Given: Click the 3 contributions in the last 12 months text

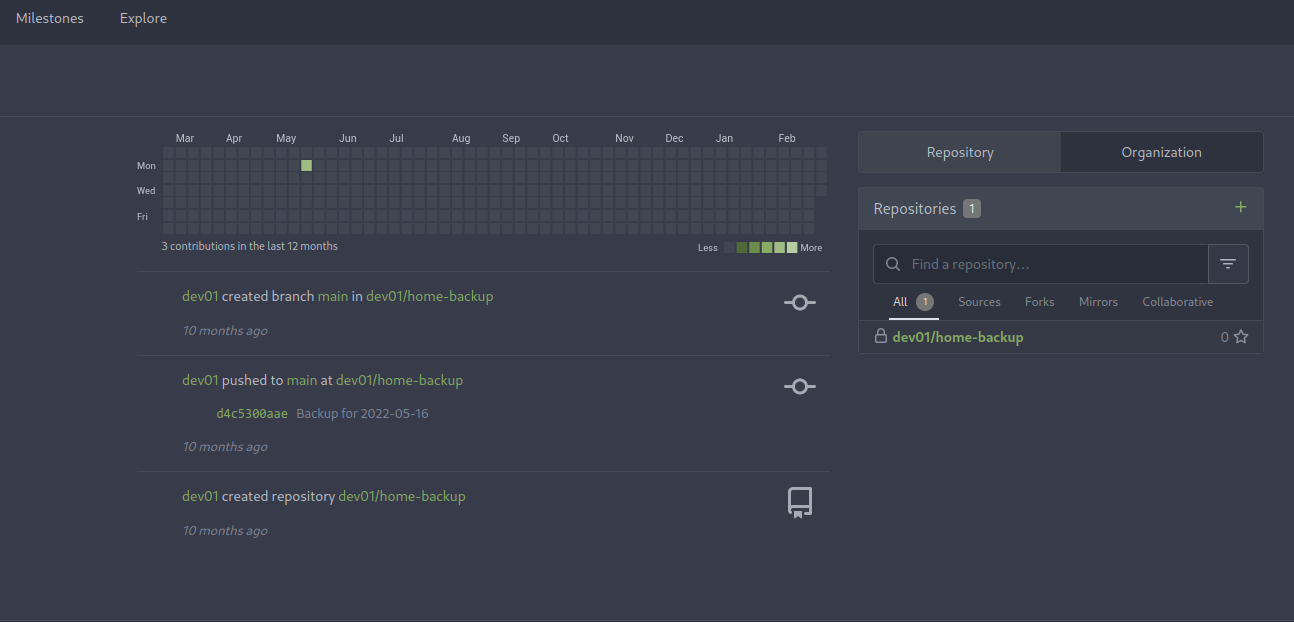Looking at the screenshot, I should [250, 246].
